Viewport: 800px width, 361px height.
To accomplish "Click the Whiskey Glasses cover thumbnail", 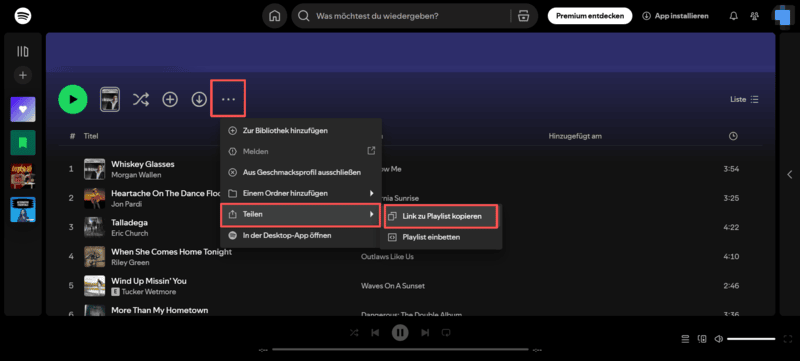I will point(94,169).
